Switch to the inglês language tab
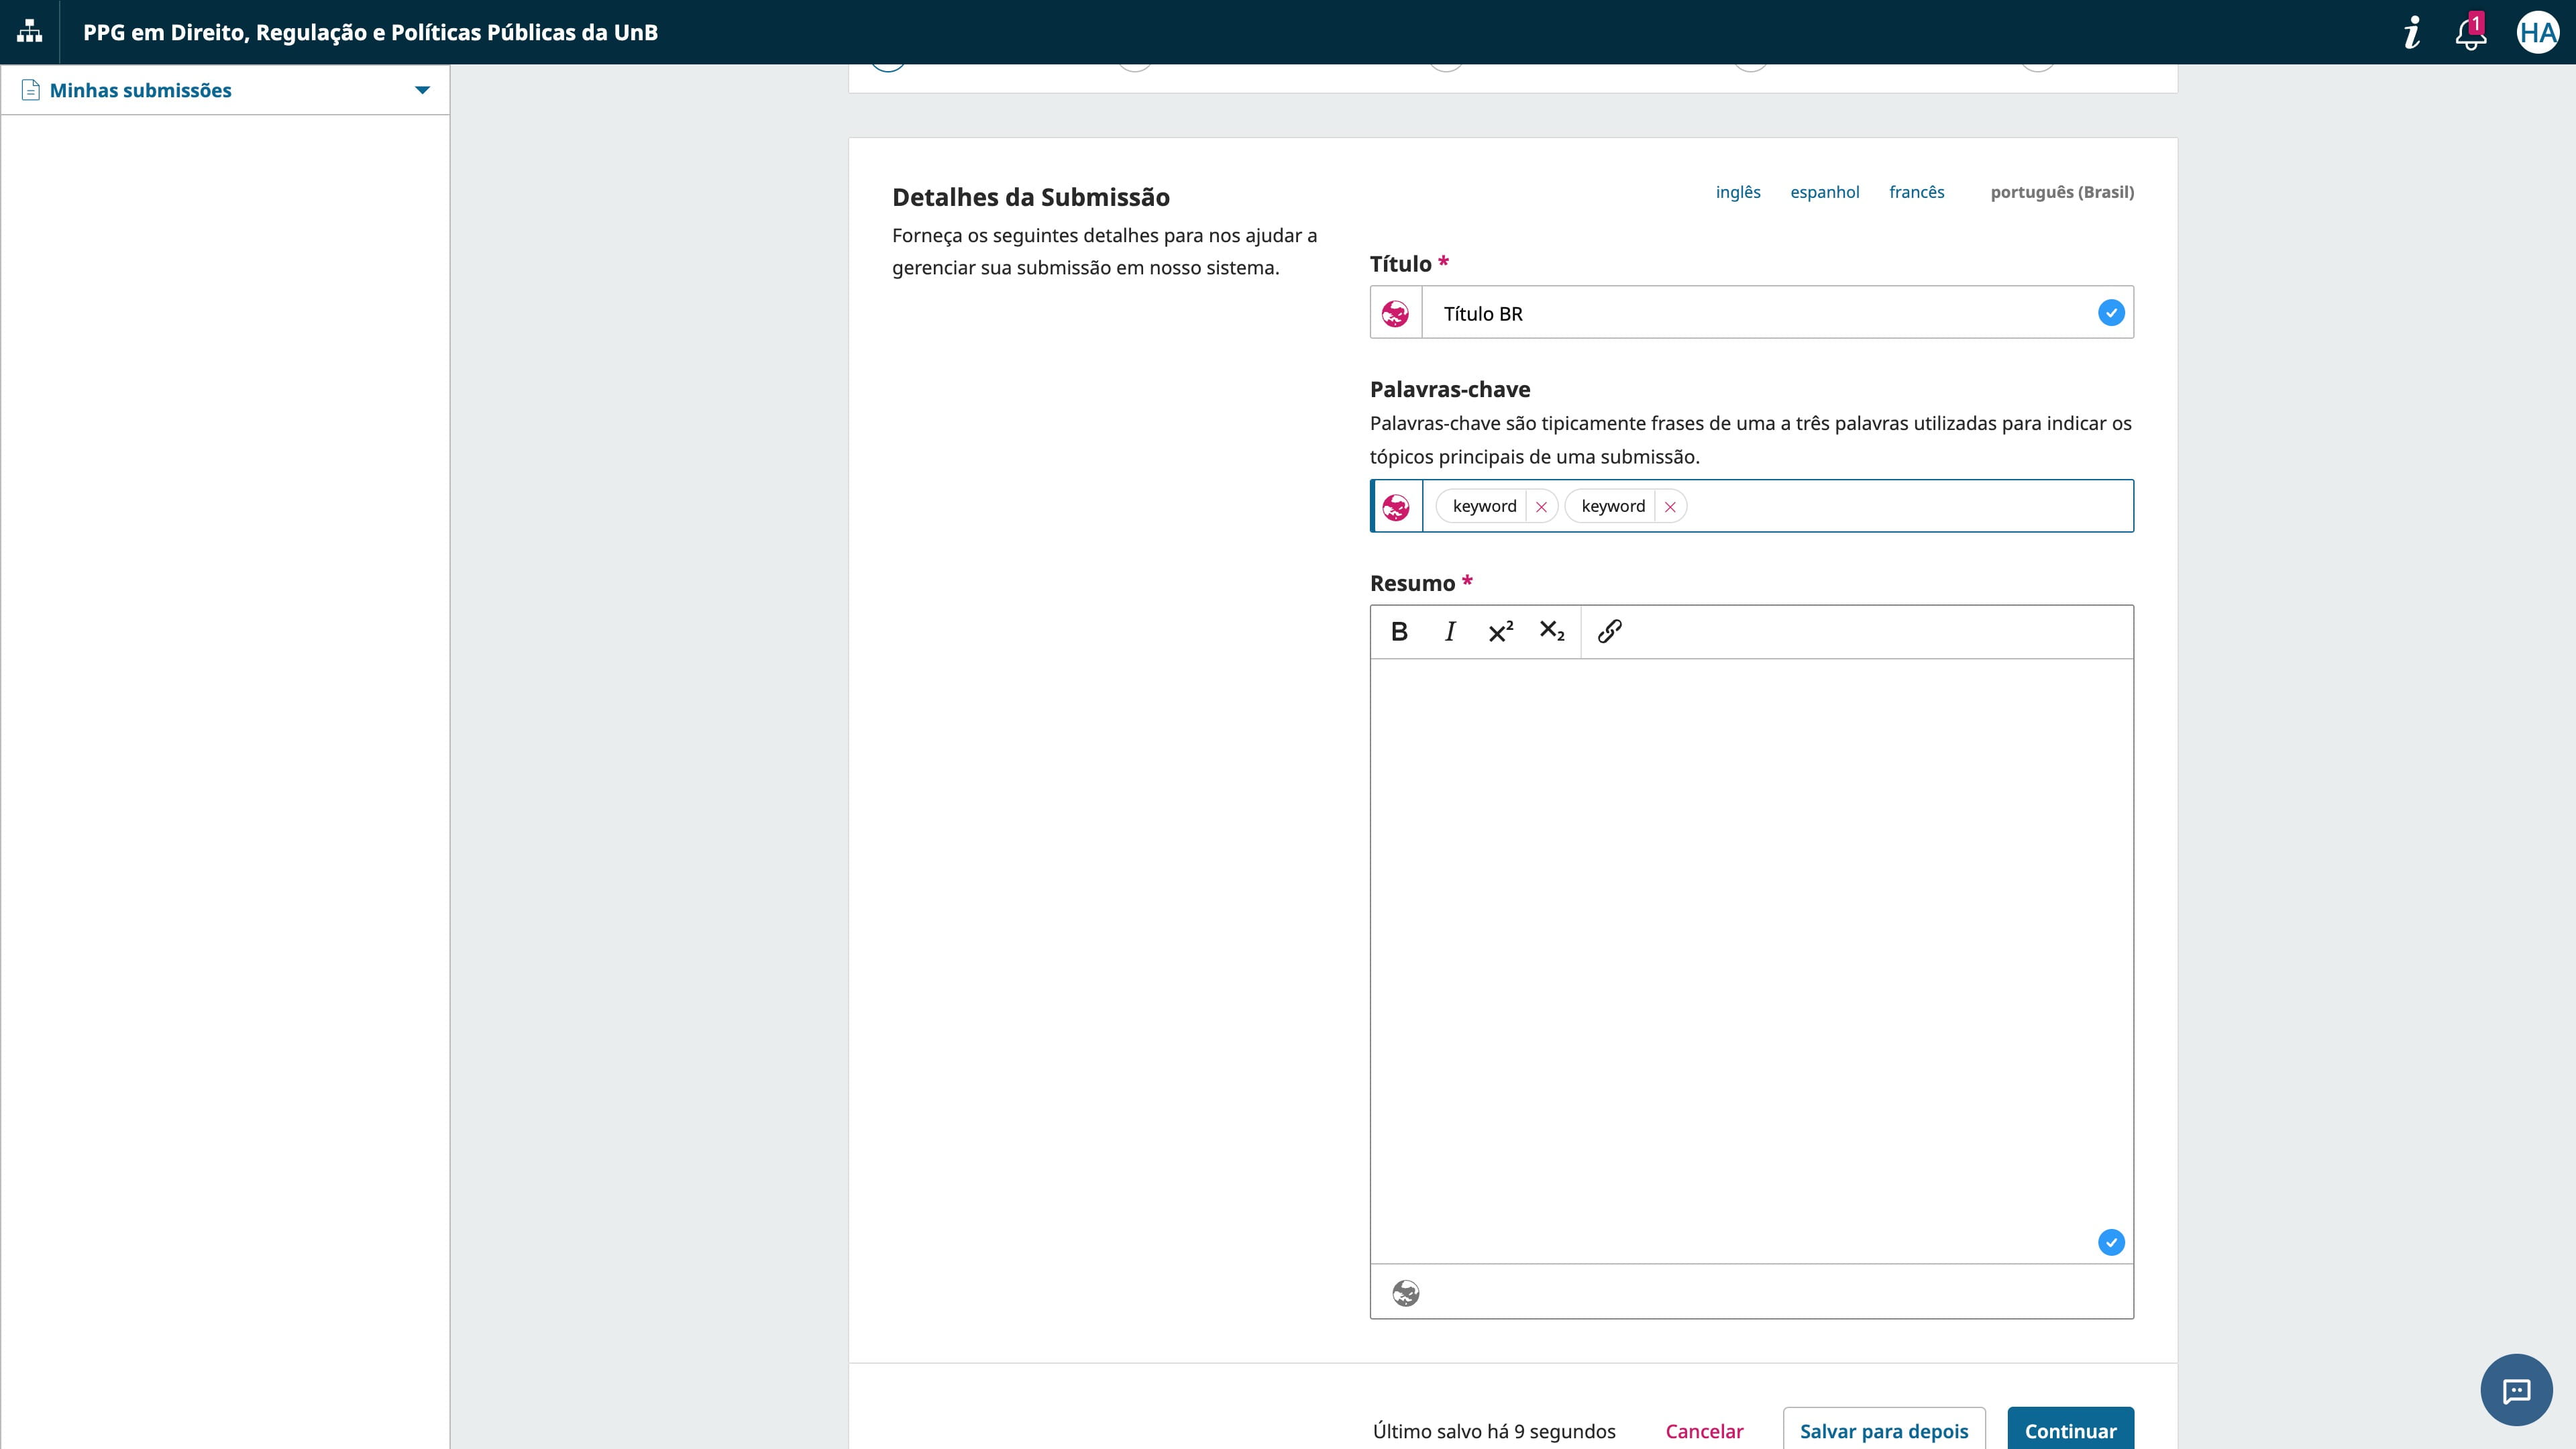This screenshot has height=1449, width=2576. 1738,192
